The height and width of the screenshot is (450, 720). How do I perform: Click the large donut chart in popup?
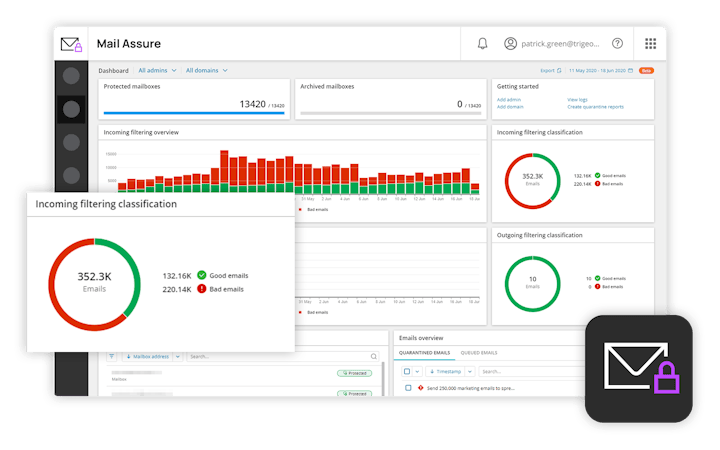pyautogui.click(x=95, y=284)
